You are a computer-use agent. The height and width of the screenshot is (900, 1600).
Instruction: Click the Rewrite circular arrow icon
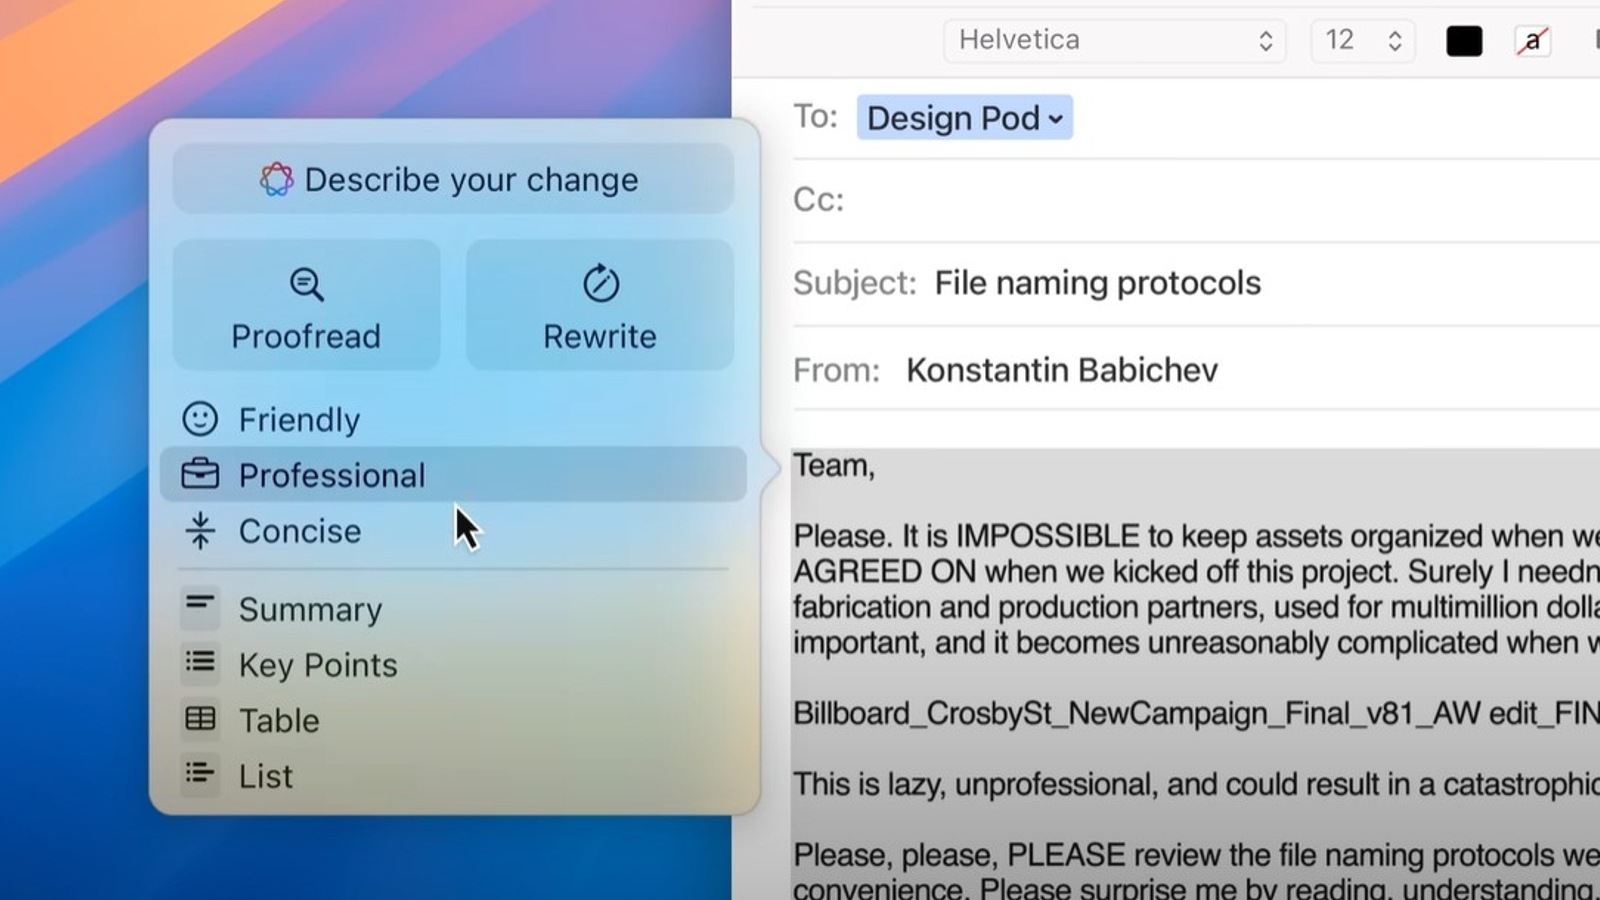coord(600,284)
